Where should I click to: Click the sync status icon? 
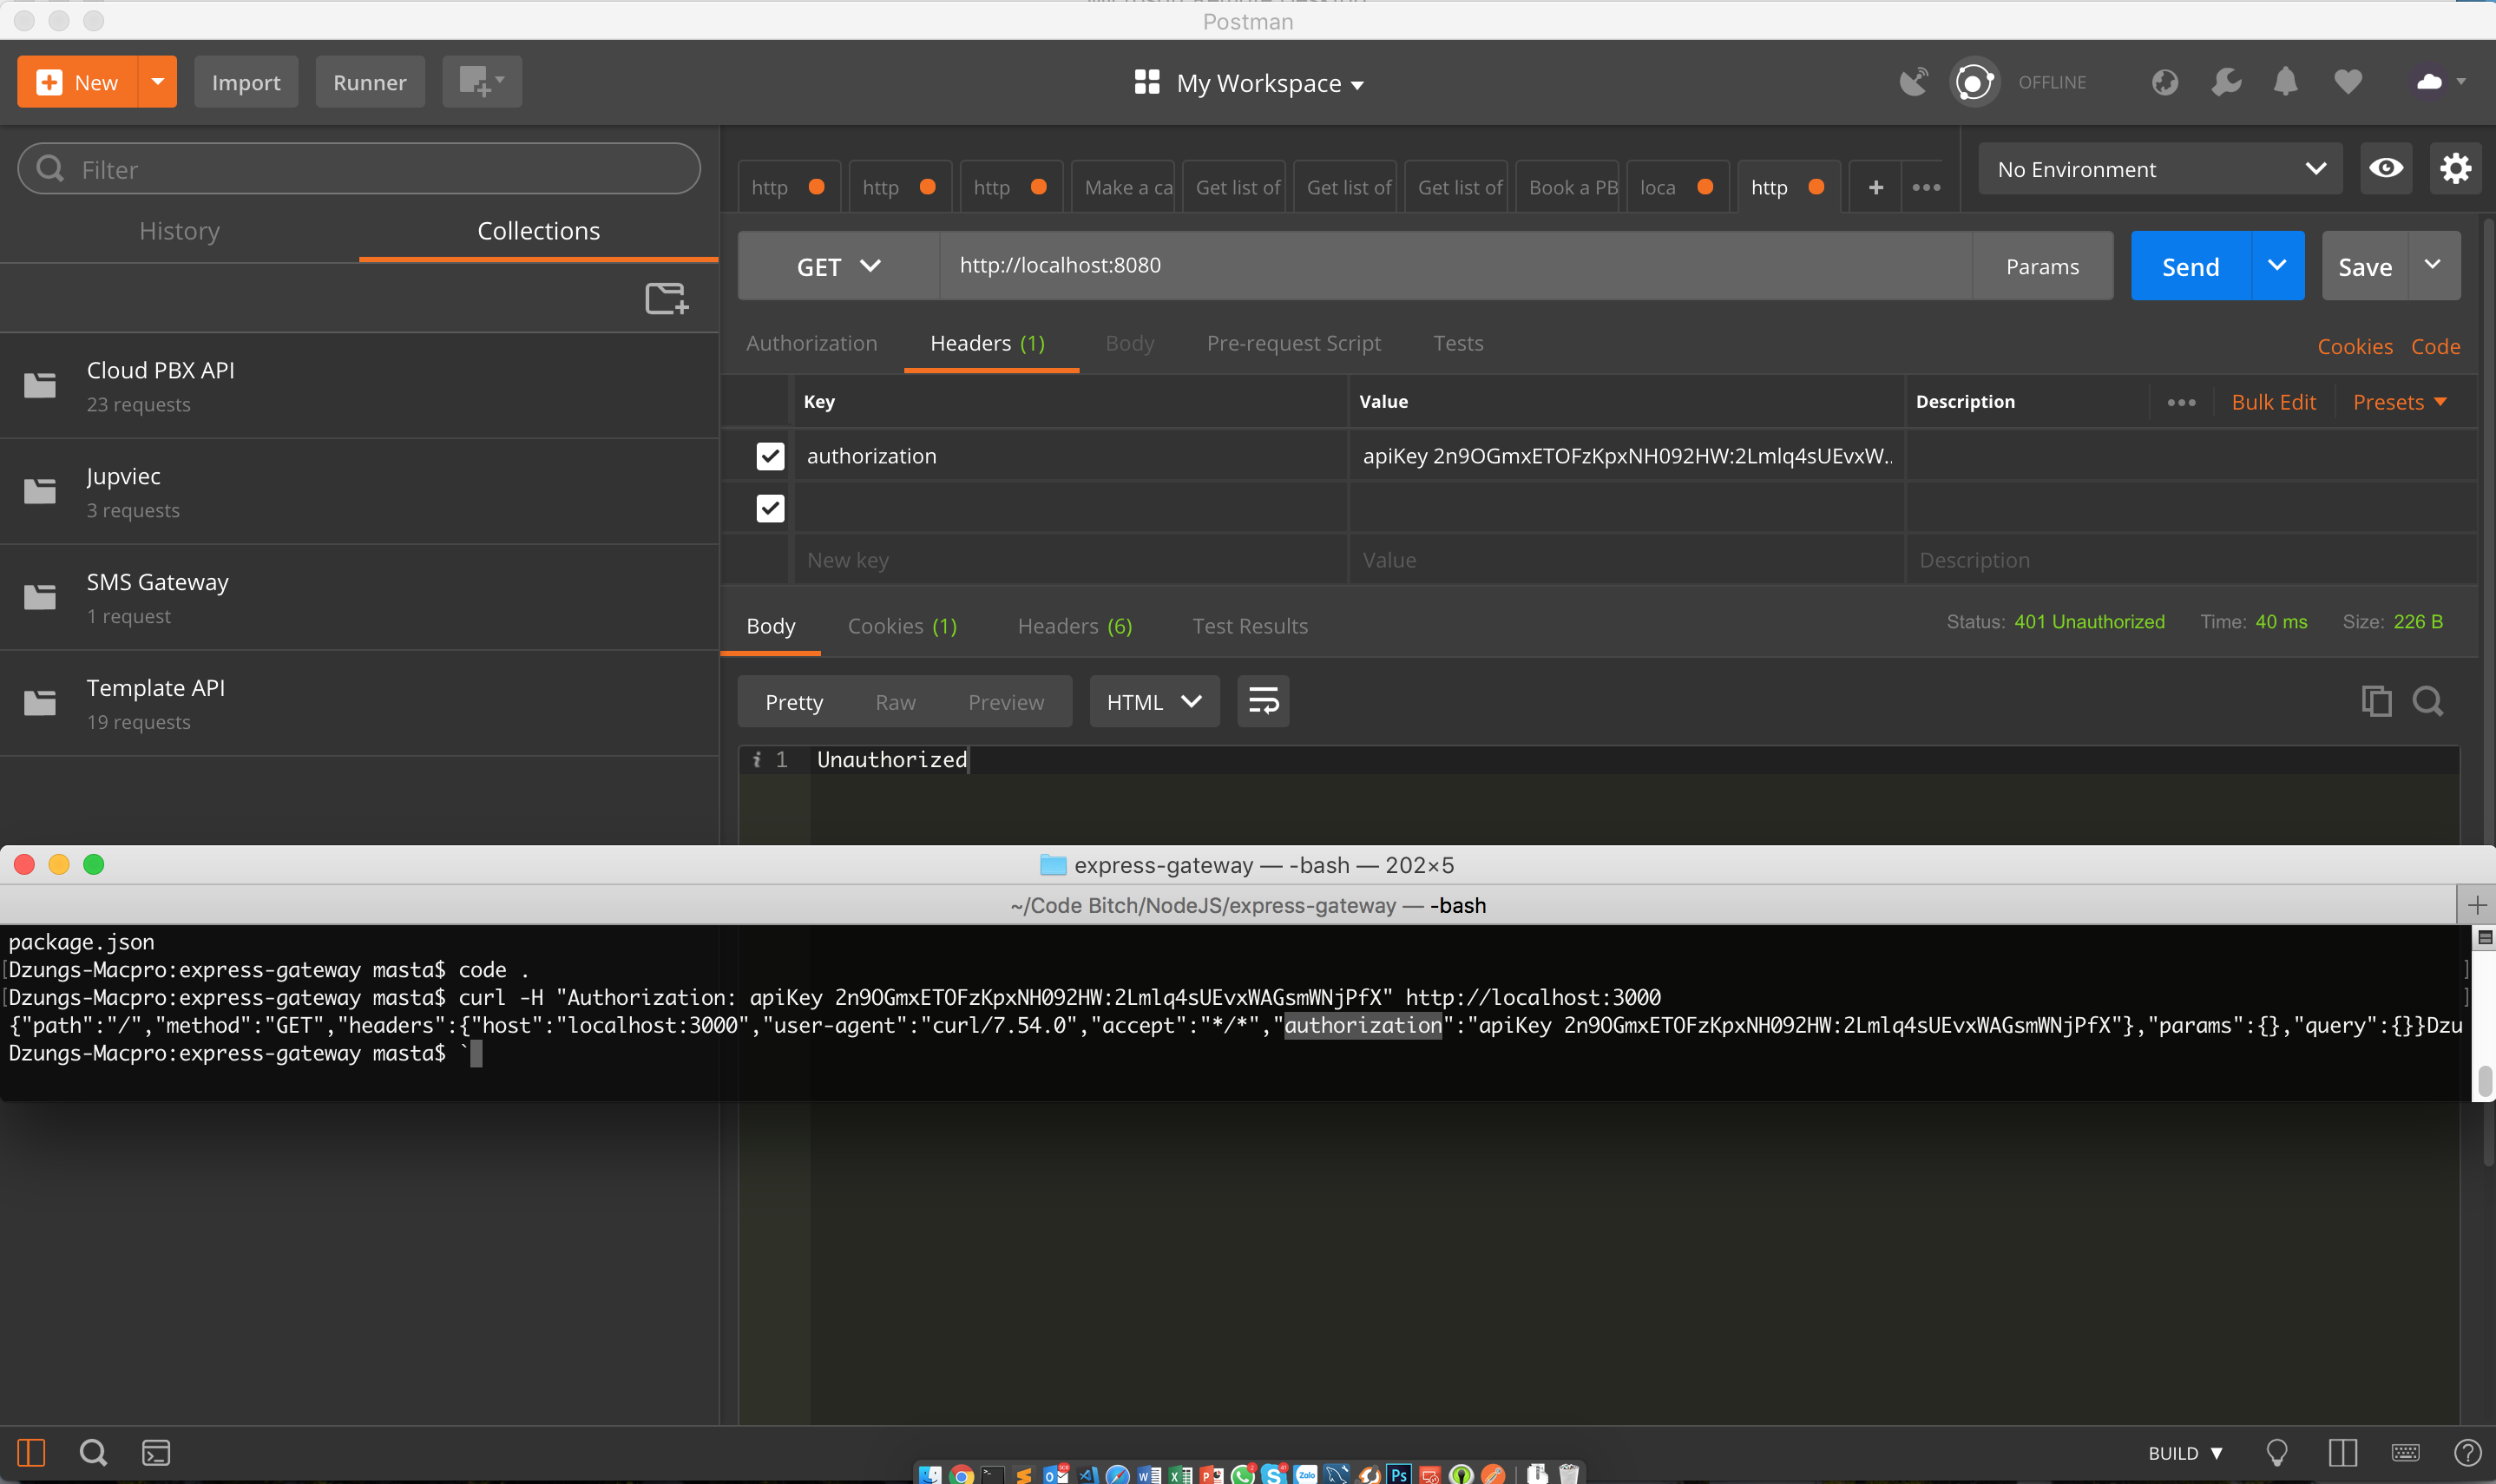point(1974,82)
